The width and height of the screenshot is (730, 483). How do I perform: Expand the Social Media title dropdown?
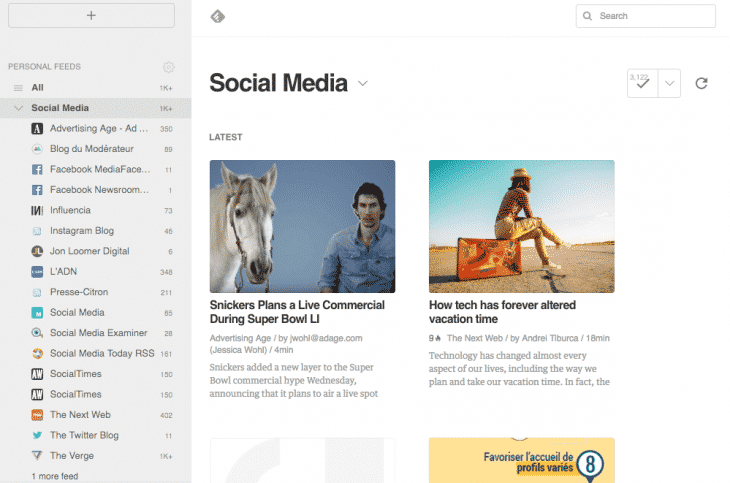pos(363,83)
